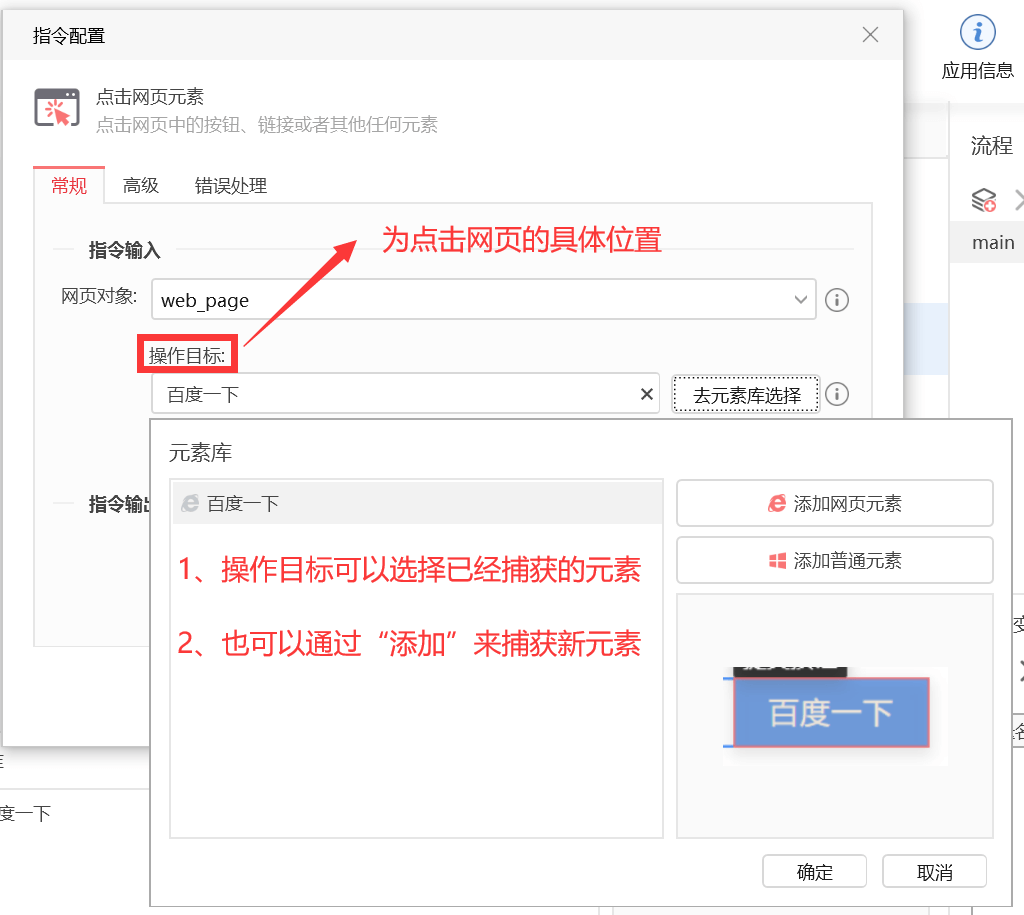Select 百度一下 row in 元素库 list

click(417, 503)
